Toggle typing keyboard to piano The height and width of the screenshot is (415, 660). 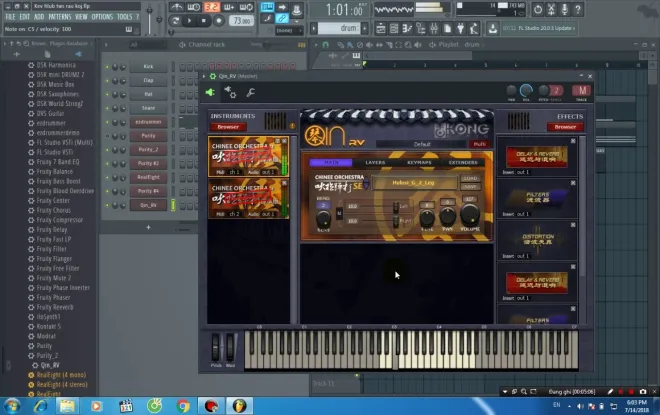267,7
